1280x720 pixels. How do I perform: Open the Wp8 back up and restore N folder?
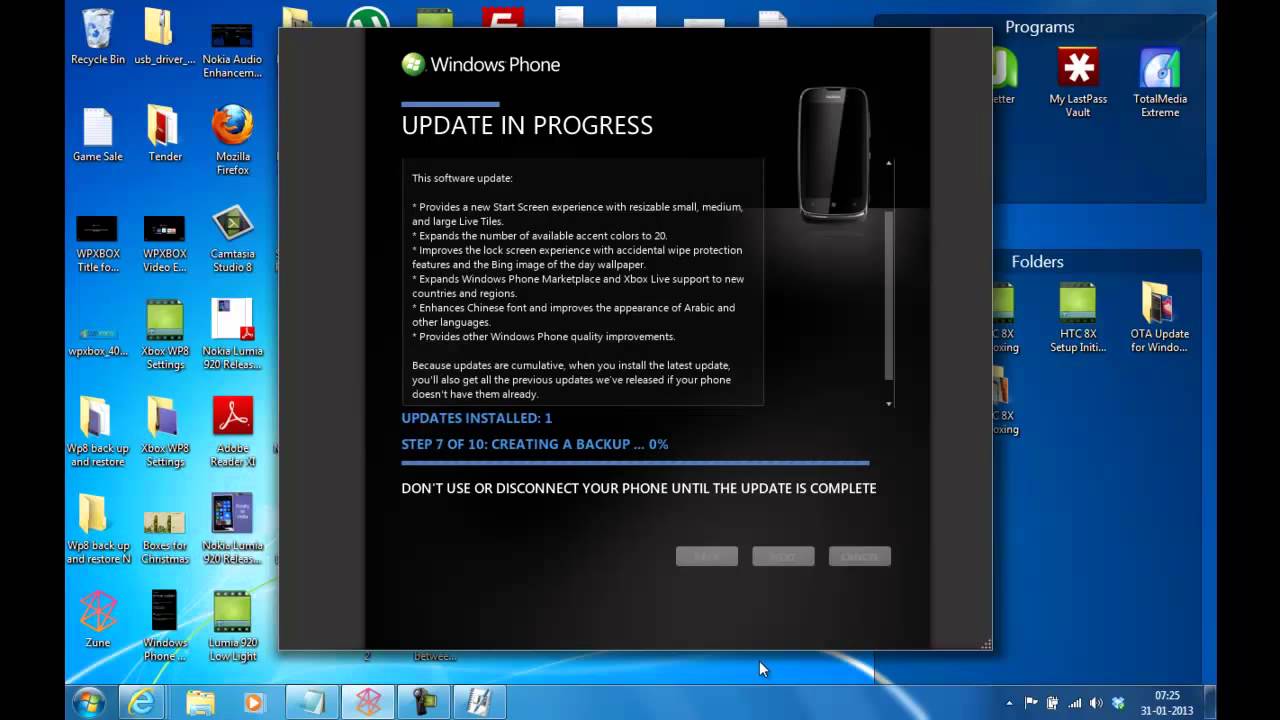(x=98, y=529)
